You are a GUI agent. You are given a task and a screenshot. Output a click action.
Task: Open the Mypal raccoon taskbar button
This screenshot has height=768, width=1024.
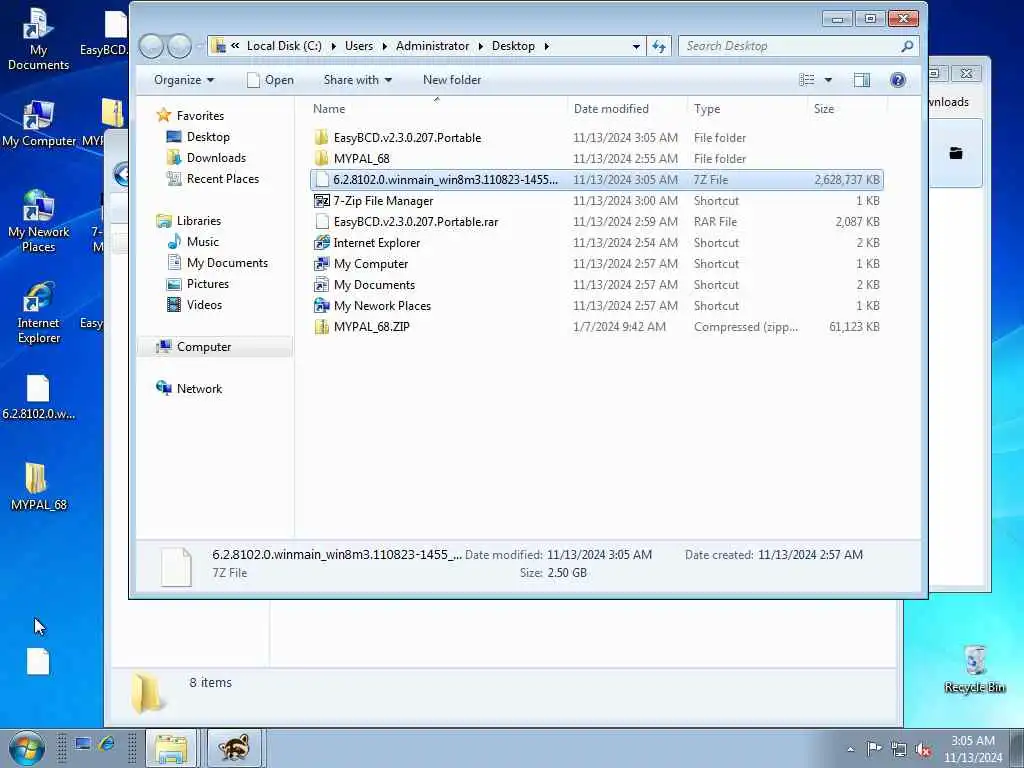pyautogui.click(x=234, y=748)
